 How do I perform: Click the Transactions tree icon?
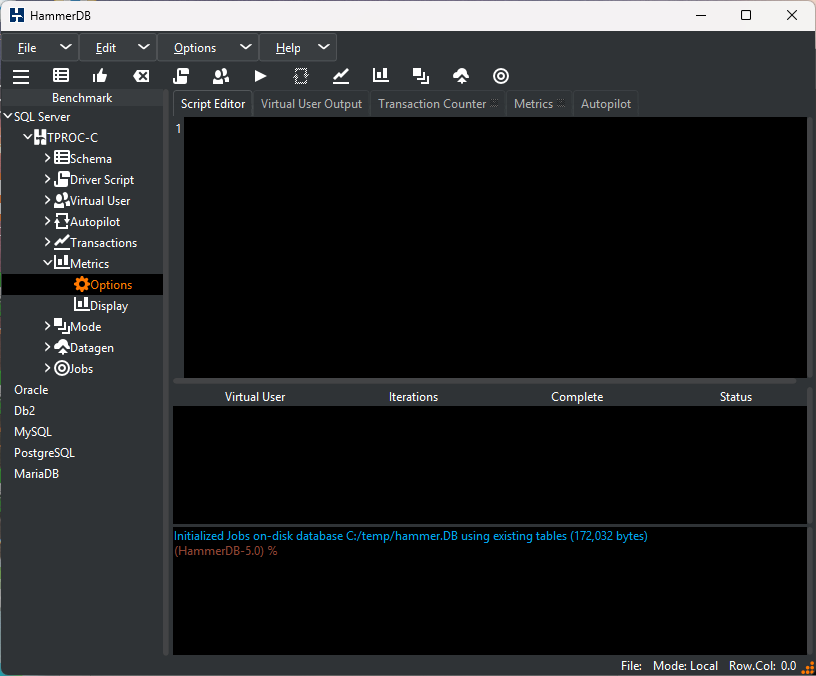point(62,241)
